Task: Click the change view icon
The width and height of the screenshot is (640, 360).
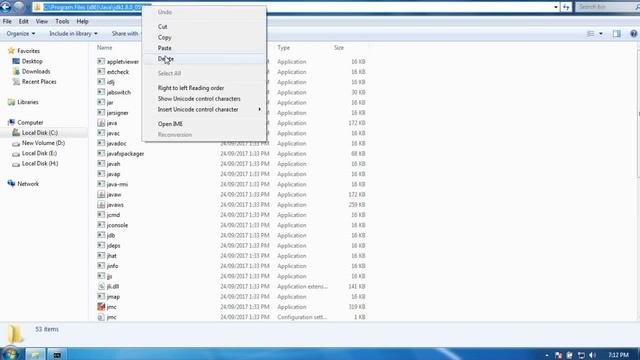Action: (591, 33)
